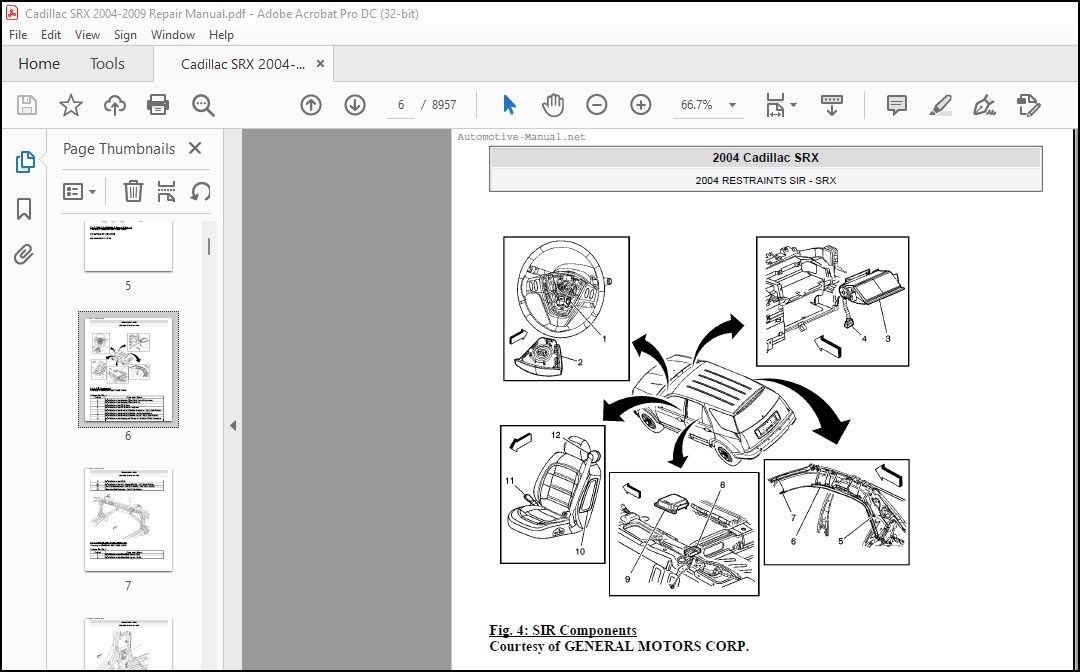Delete the selected page with the trash icon

133,191
